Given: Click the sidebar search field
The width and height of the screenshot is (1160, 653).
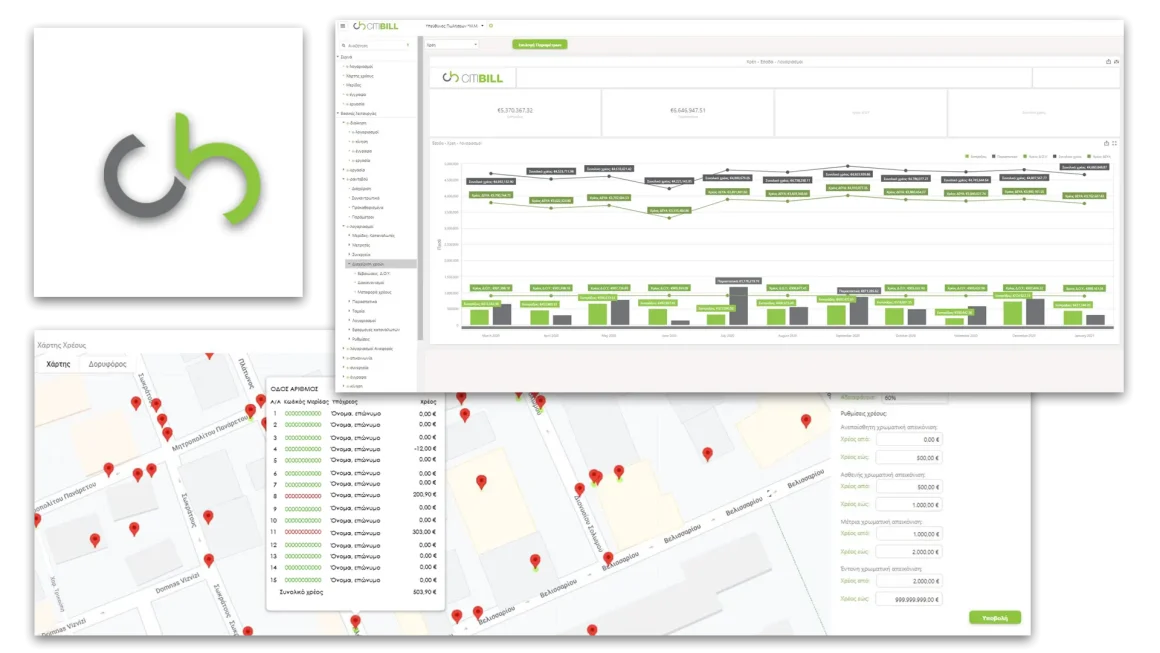Looking at the screenshot, I should pyautogui.click(x=376, y=46).
